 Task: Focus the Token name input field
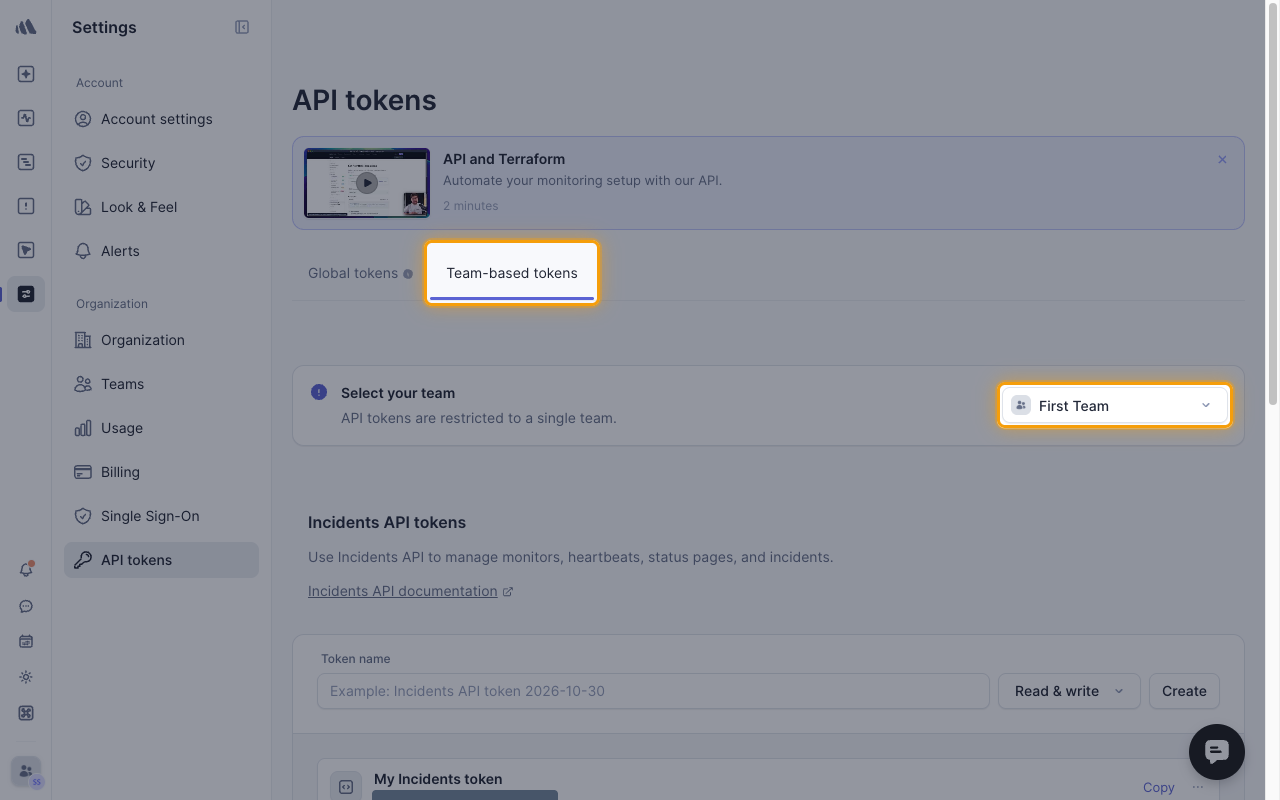tap(653, 691)
